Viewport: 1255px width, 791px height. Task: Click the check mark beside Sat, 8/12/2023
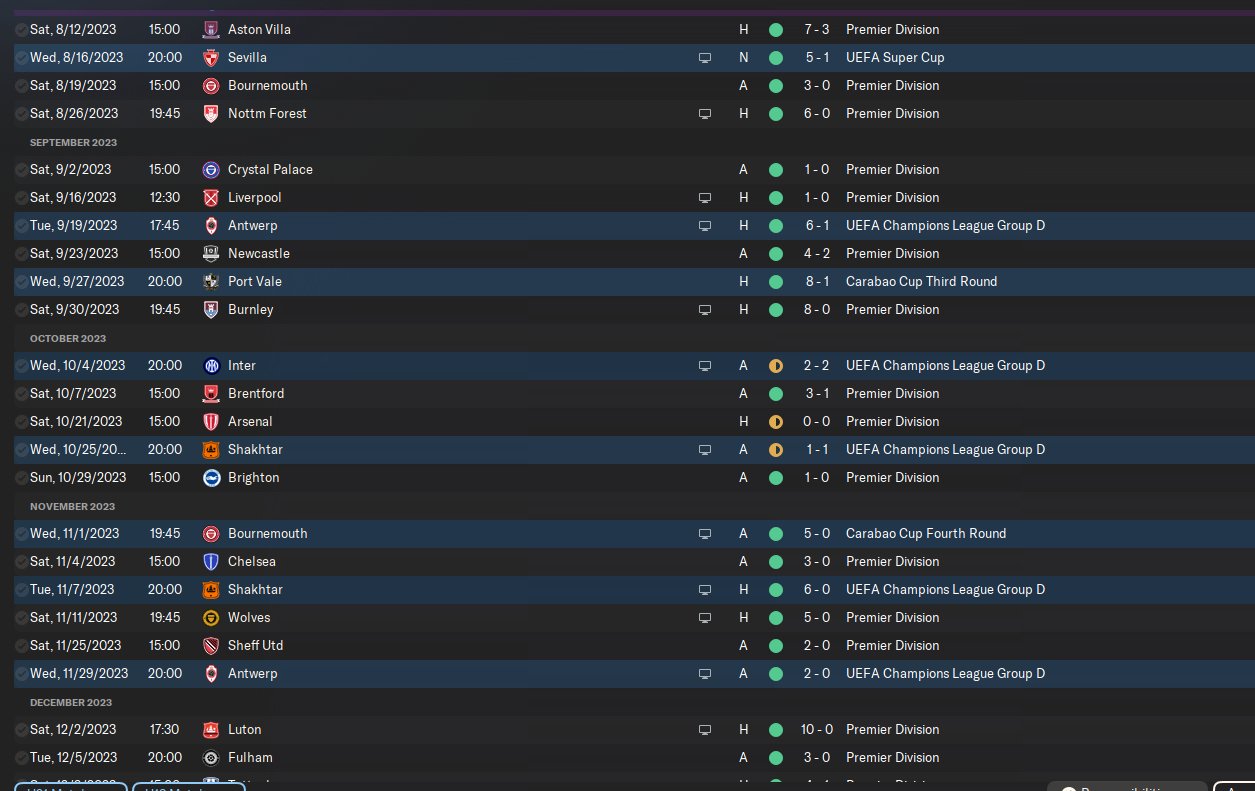pyautogui.click(x=22, y=30)
